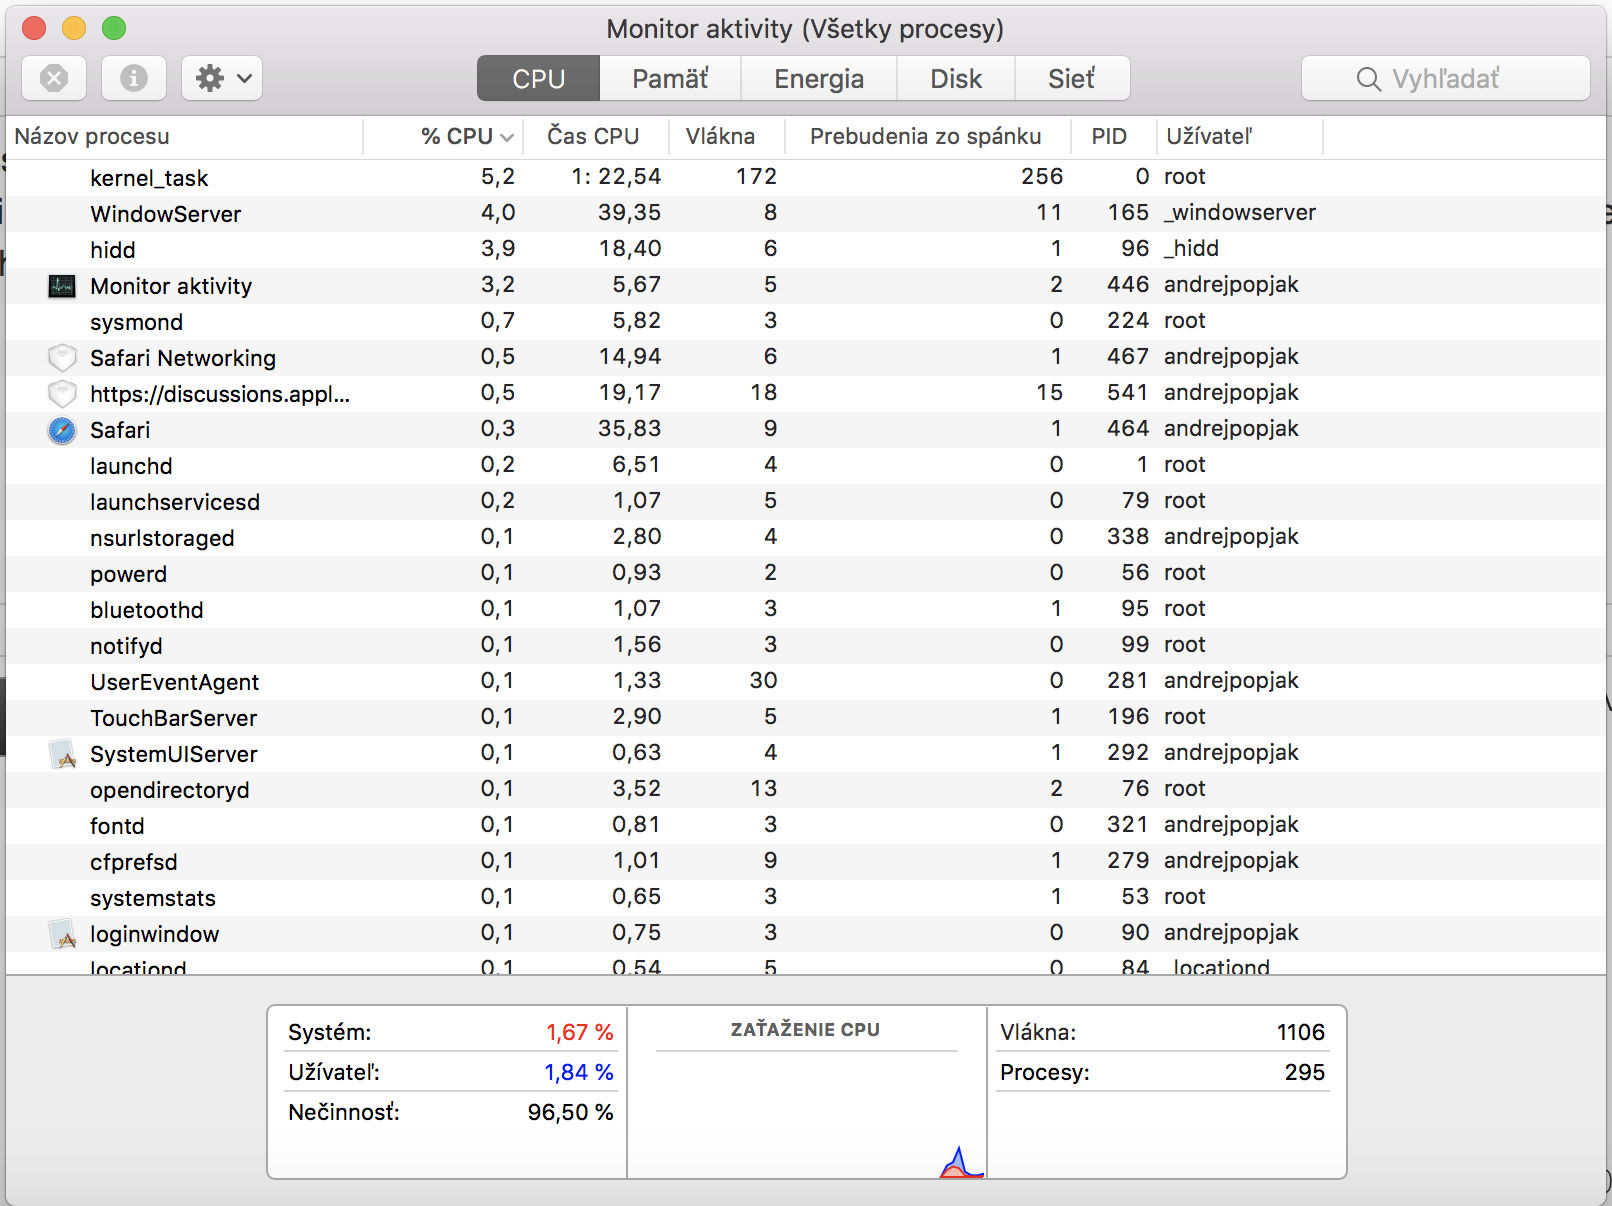Select the SystemUIServer process name

pyautogui.click(x=174, y=754)
